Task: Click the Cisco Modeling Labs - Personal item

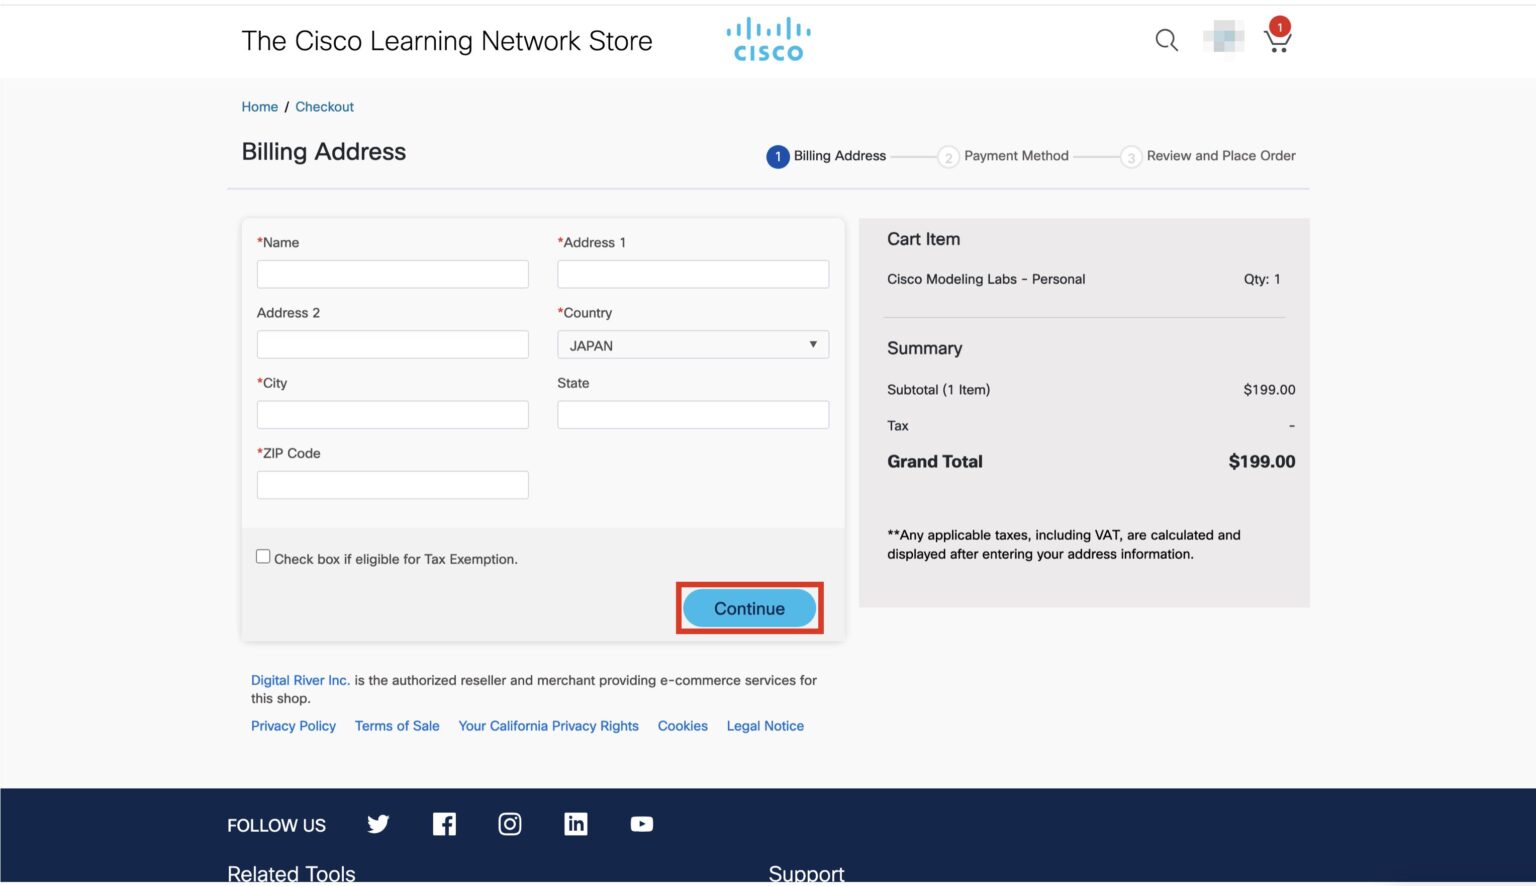Action: tap(986, 279)
